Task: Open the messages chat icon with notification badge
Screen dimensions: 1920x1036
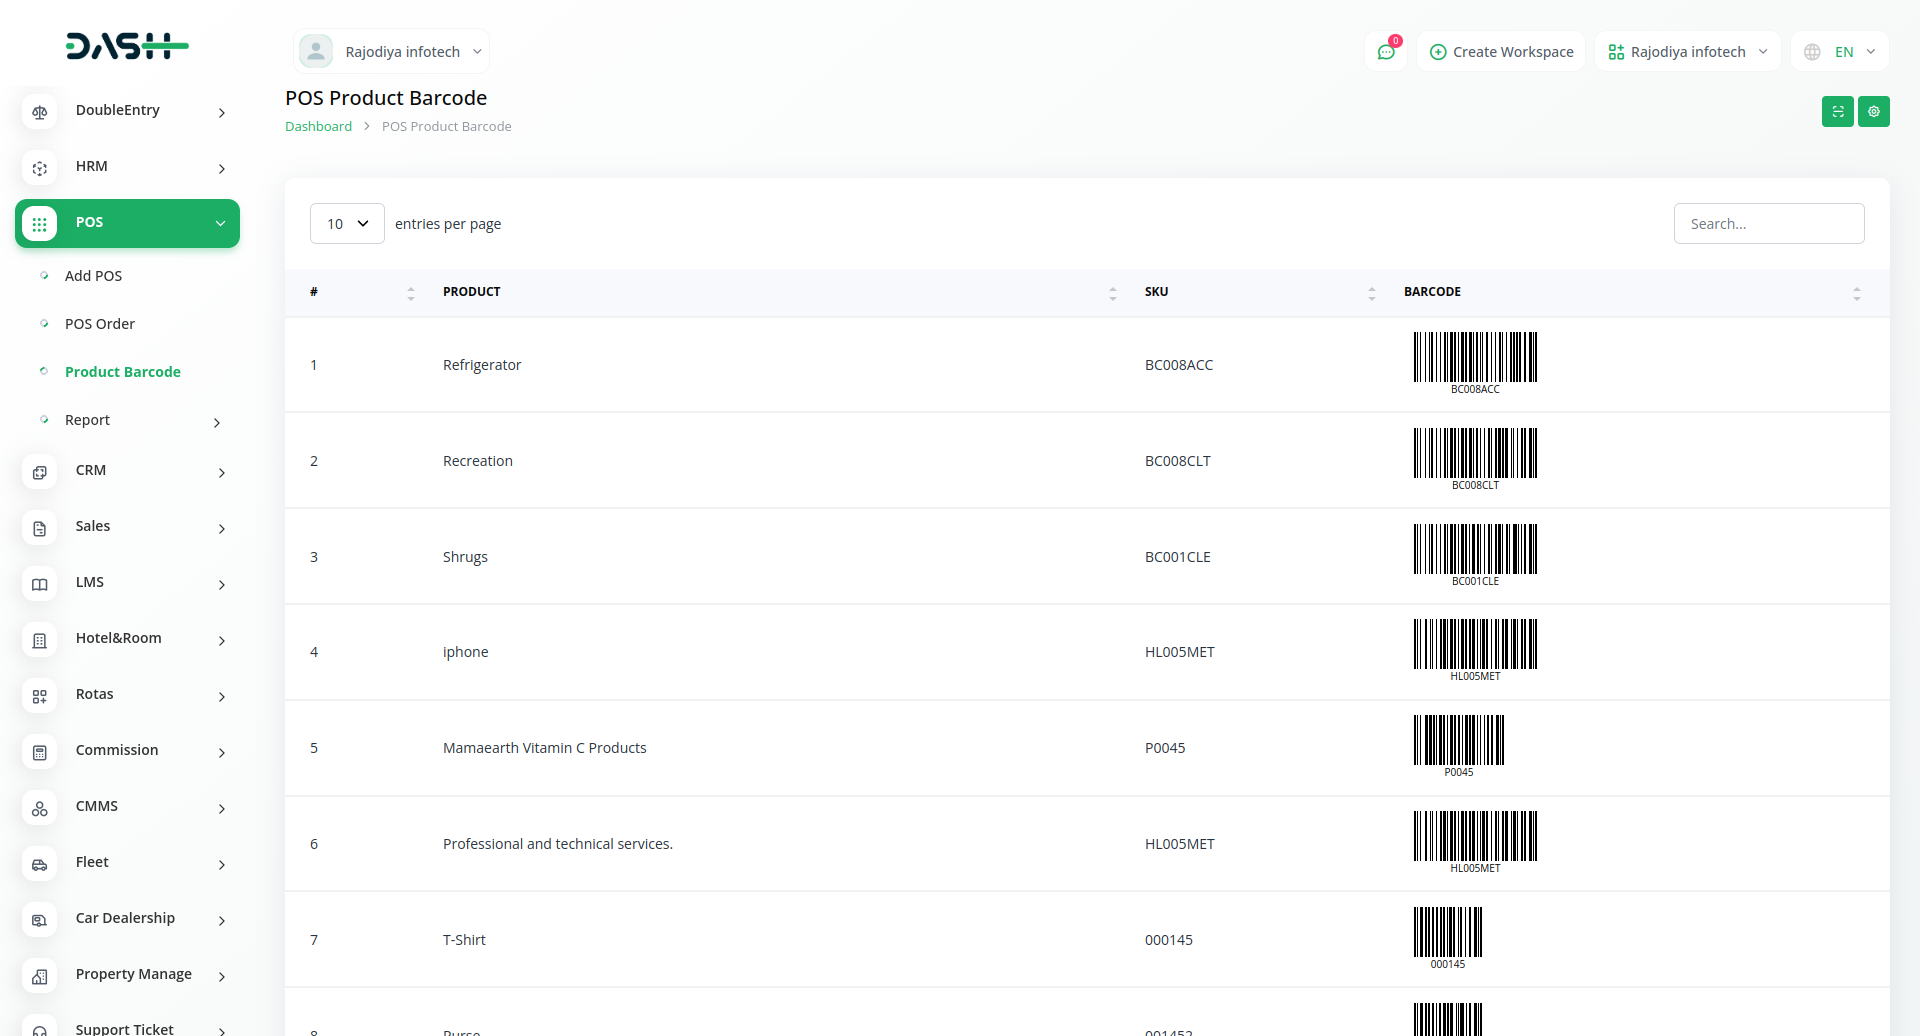Action: pos(1385,51)
